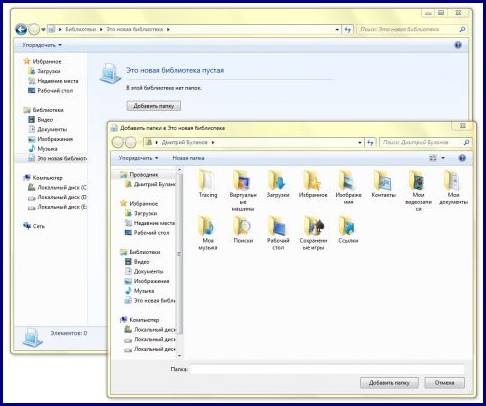
Task: Select Видео in the dialog navigation pane
Action: point(137,262)
